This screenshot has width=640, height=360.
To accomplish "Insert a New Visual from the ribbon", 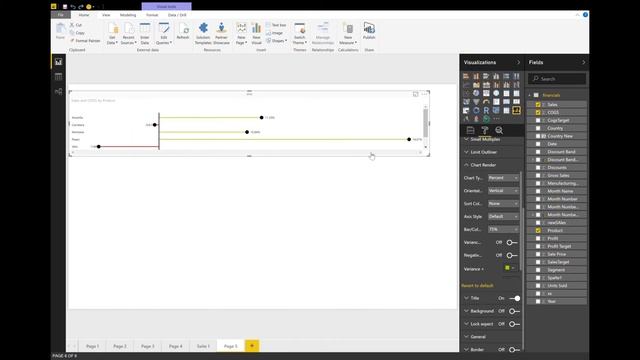I will pyautogui.click(x=256, y=33).
